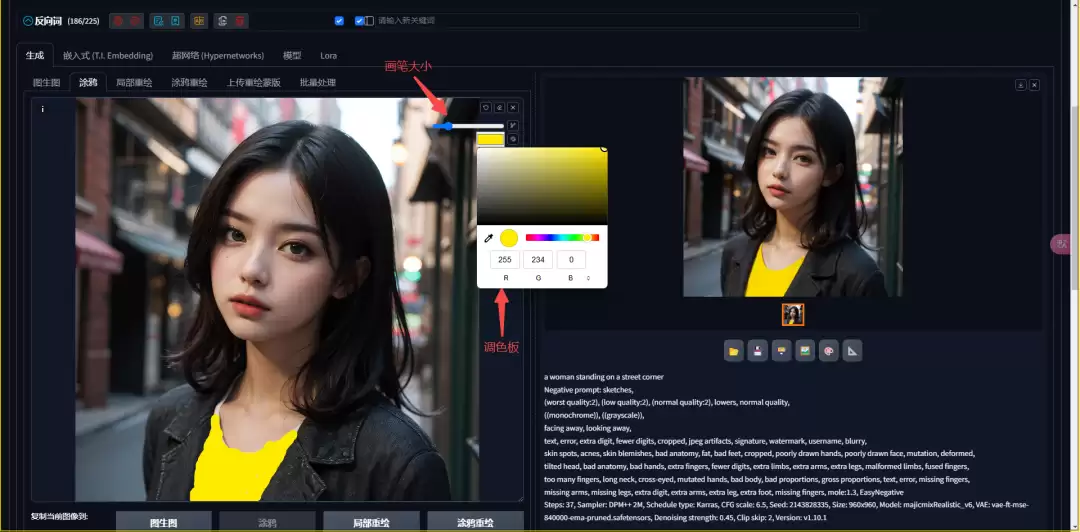This screenshot has height=532, width=1080.
Task: Click the white refresh-style icon in prompt toolbar
Action: pyautogui.click(x=222, y=21)
